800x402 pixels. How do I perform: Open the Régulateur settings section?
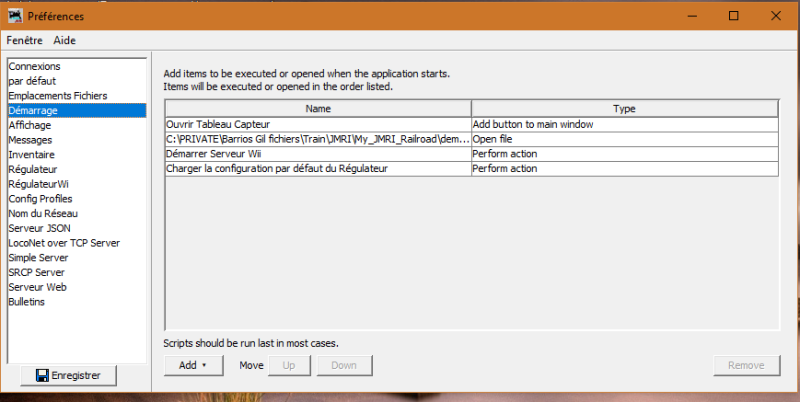point(32,170)
